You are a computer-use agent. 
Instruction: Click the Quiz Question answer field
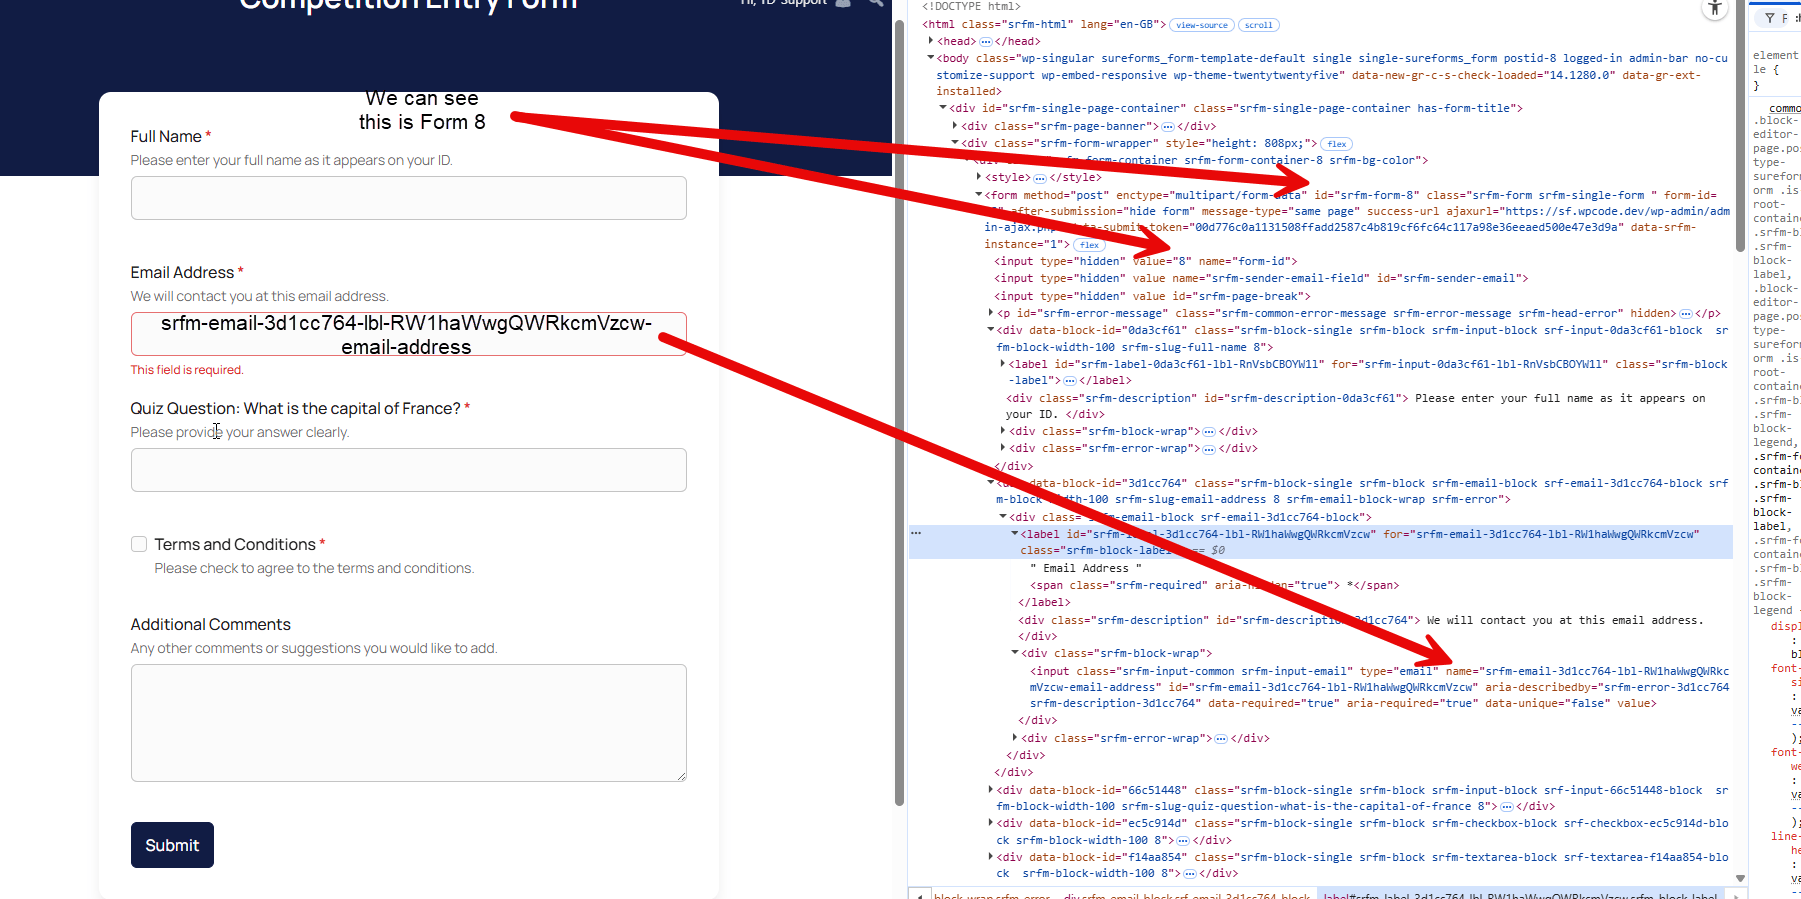[x=408, y=470]
